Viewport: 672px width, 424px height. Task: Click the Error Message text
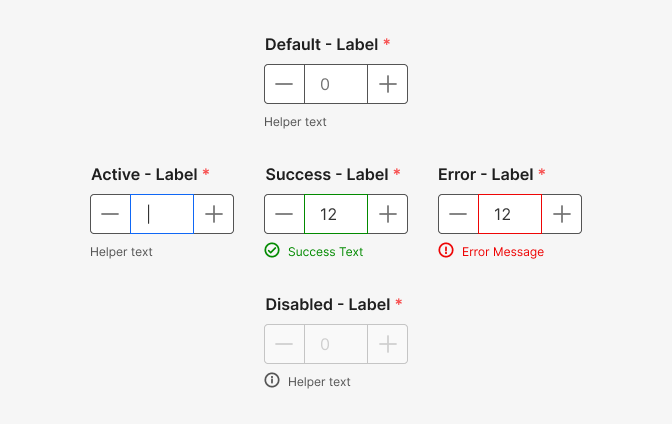tap(503, 252)
